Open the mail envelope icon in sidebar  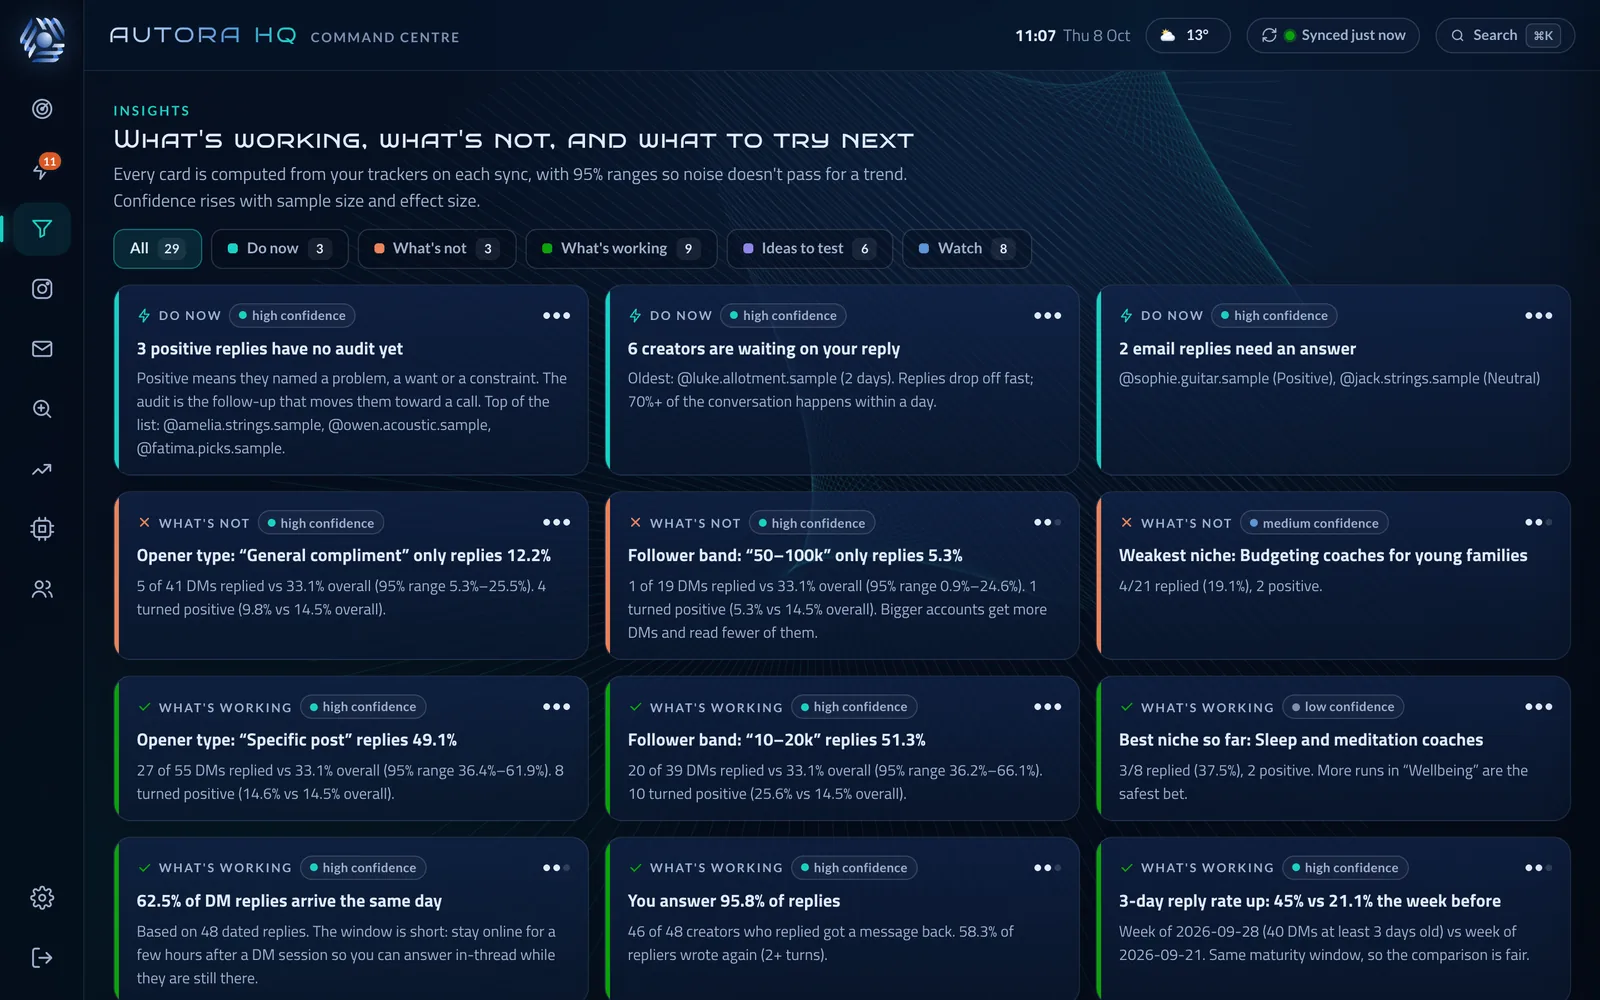(42, 349)
